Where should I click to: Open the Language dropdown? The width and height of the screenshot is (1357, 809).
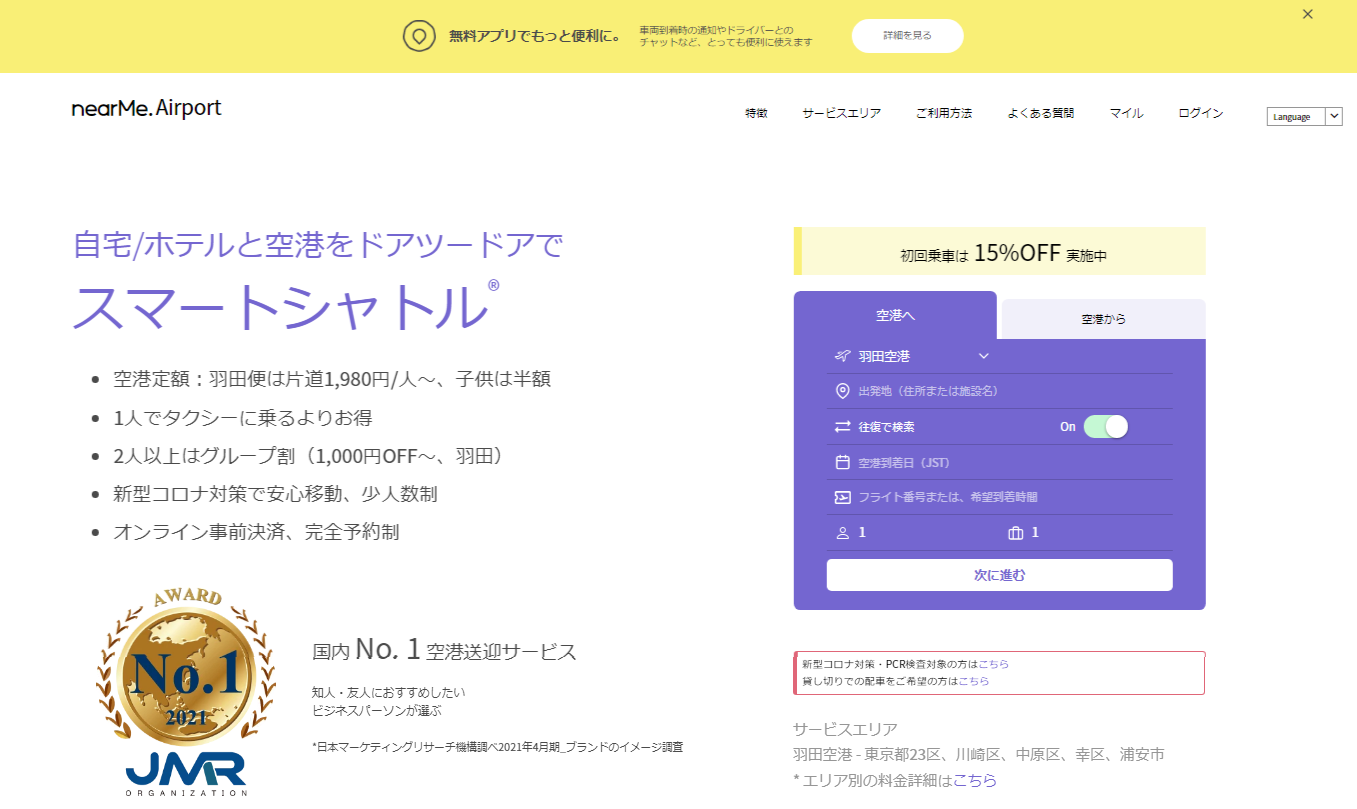point(1304,116)
